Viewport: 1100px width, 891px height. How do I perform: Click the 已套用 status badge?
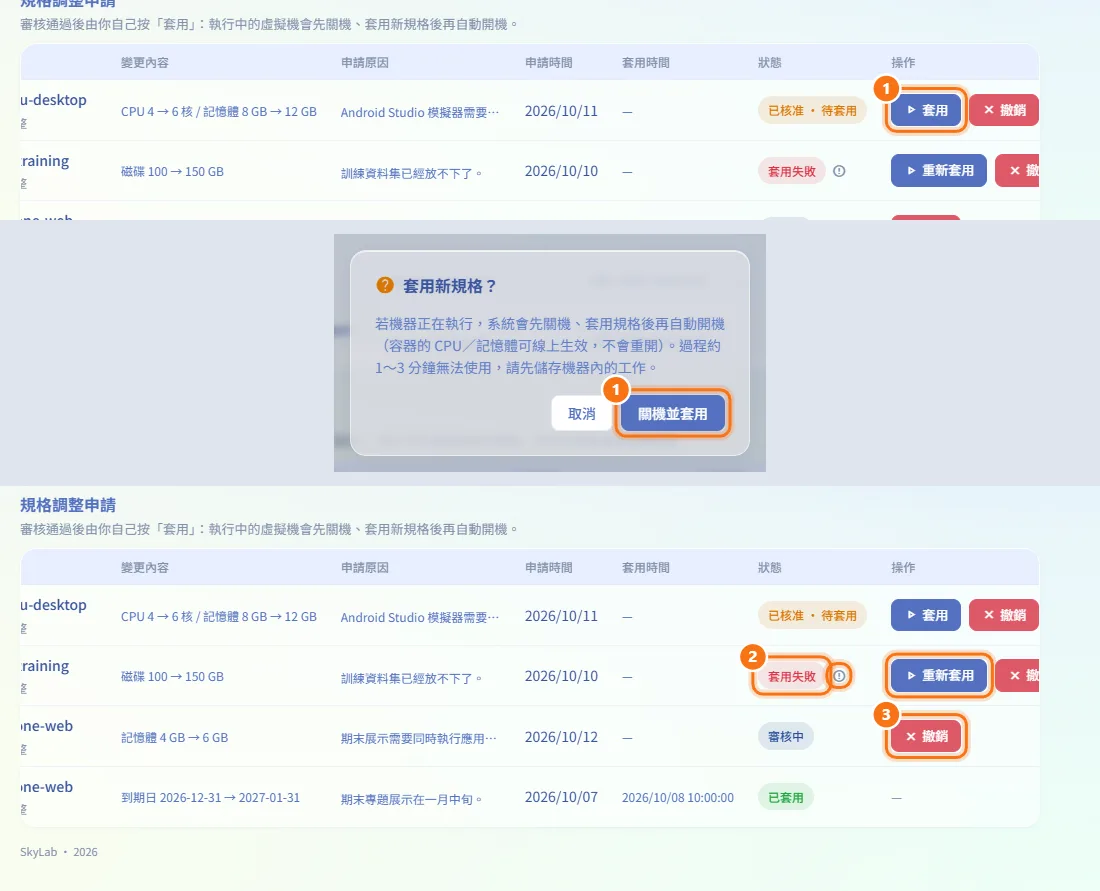[786, 798]
